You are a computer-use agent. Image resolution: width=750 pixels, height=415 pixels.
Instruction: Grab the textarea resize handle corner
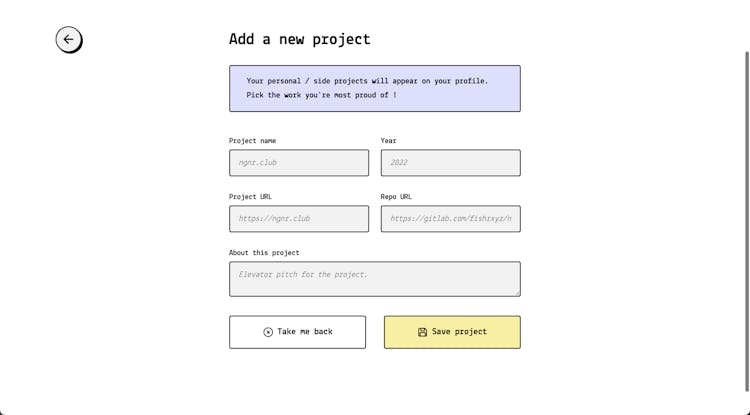[x=517, y=293]
